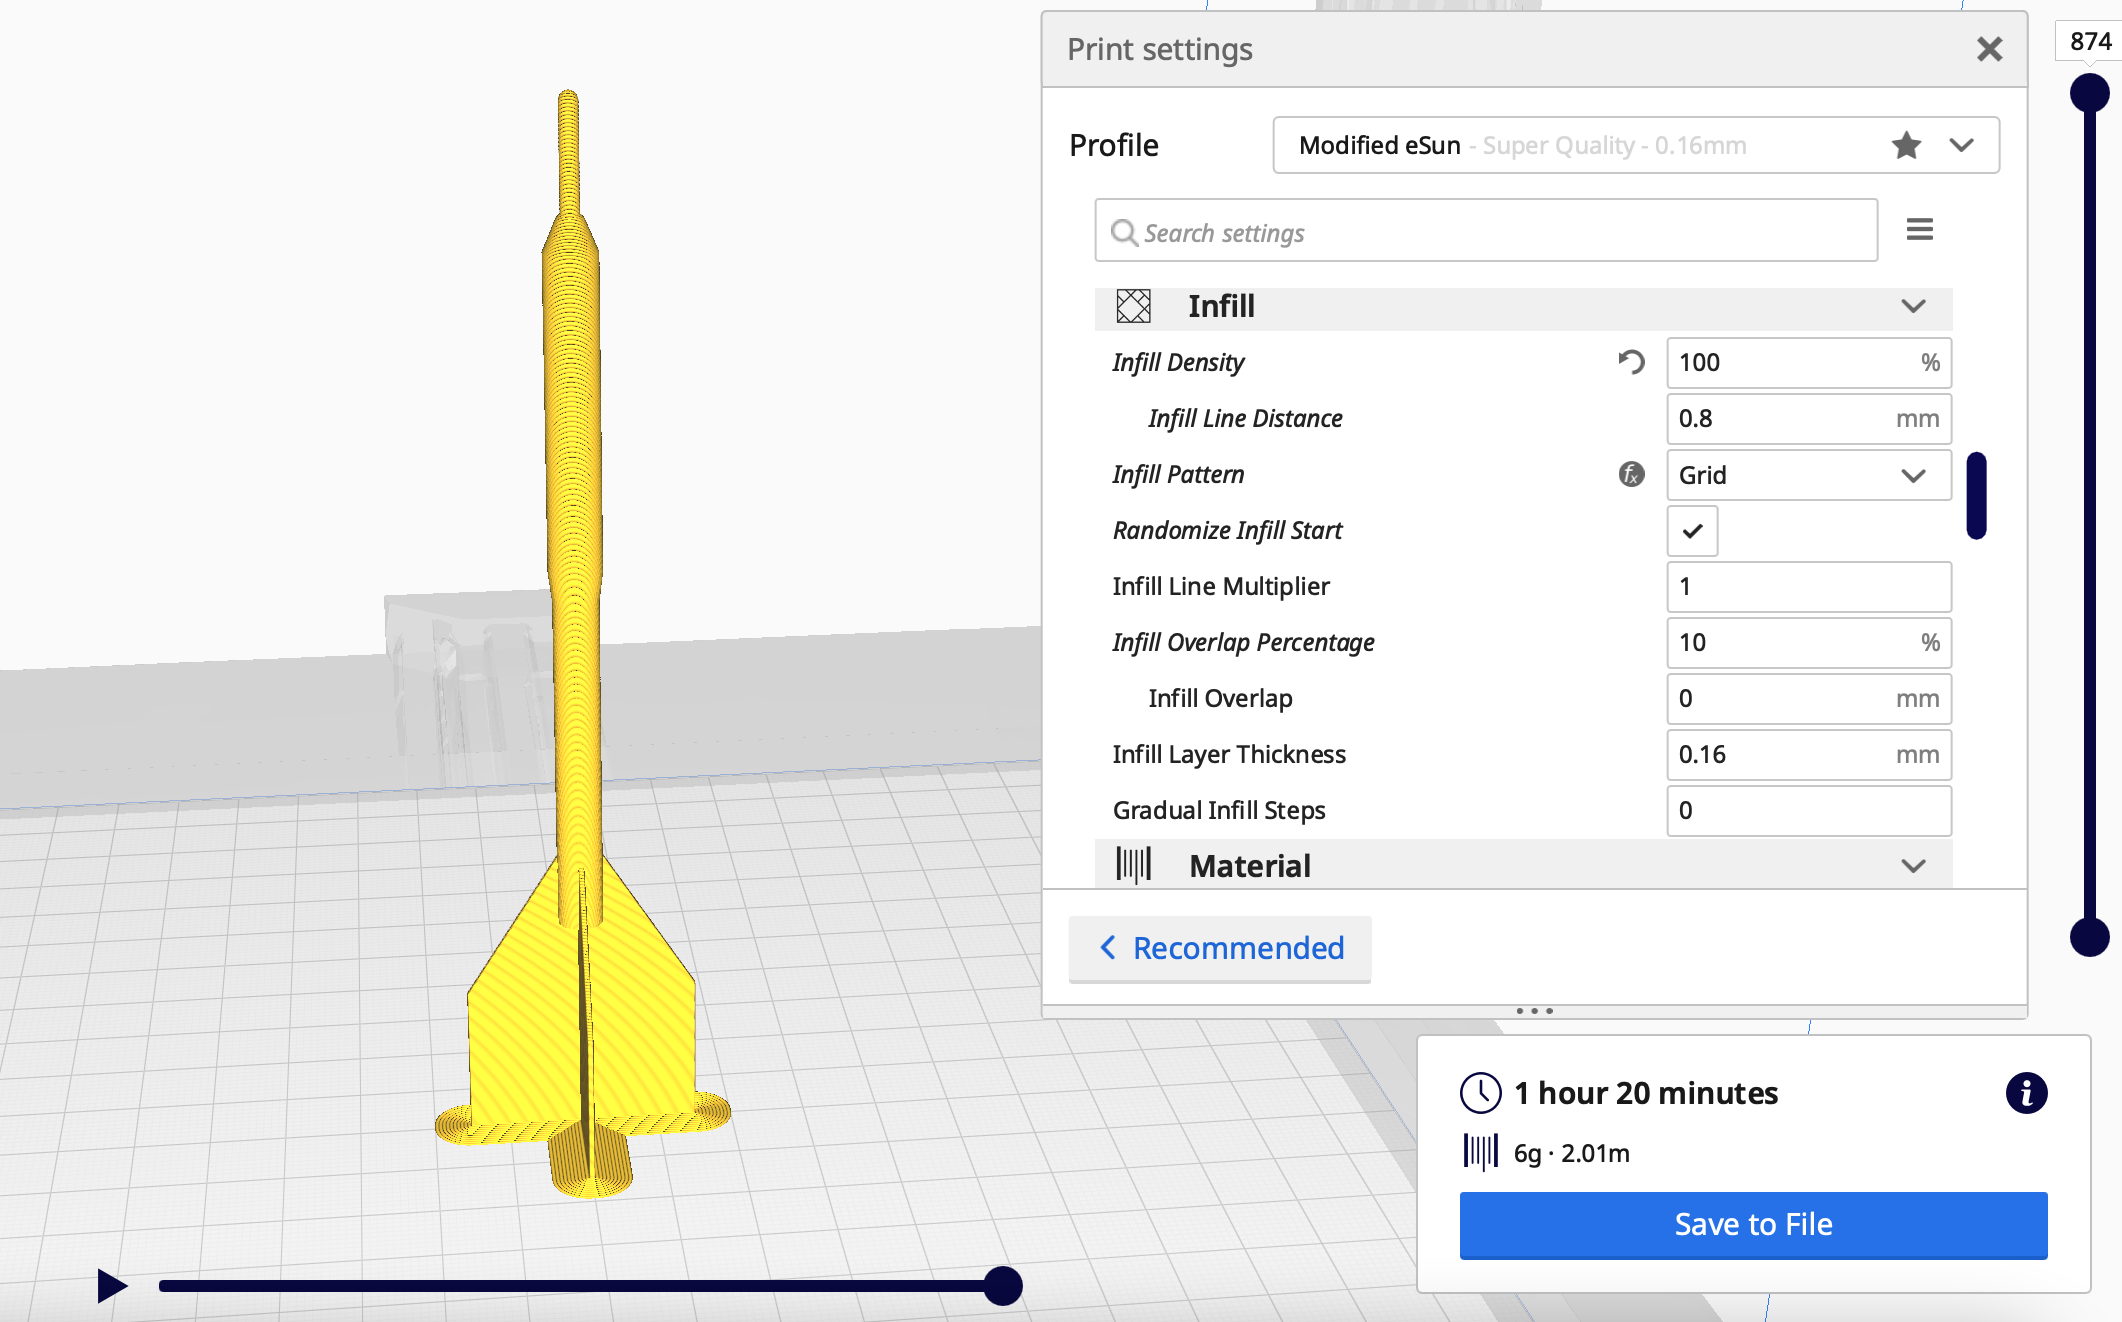Close the Print settings panel
This screenshot has height=1322, width=2122.
[x=1989, y=49]
